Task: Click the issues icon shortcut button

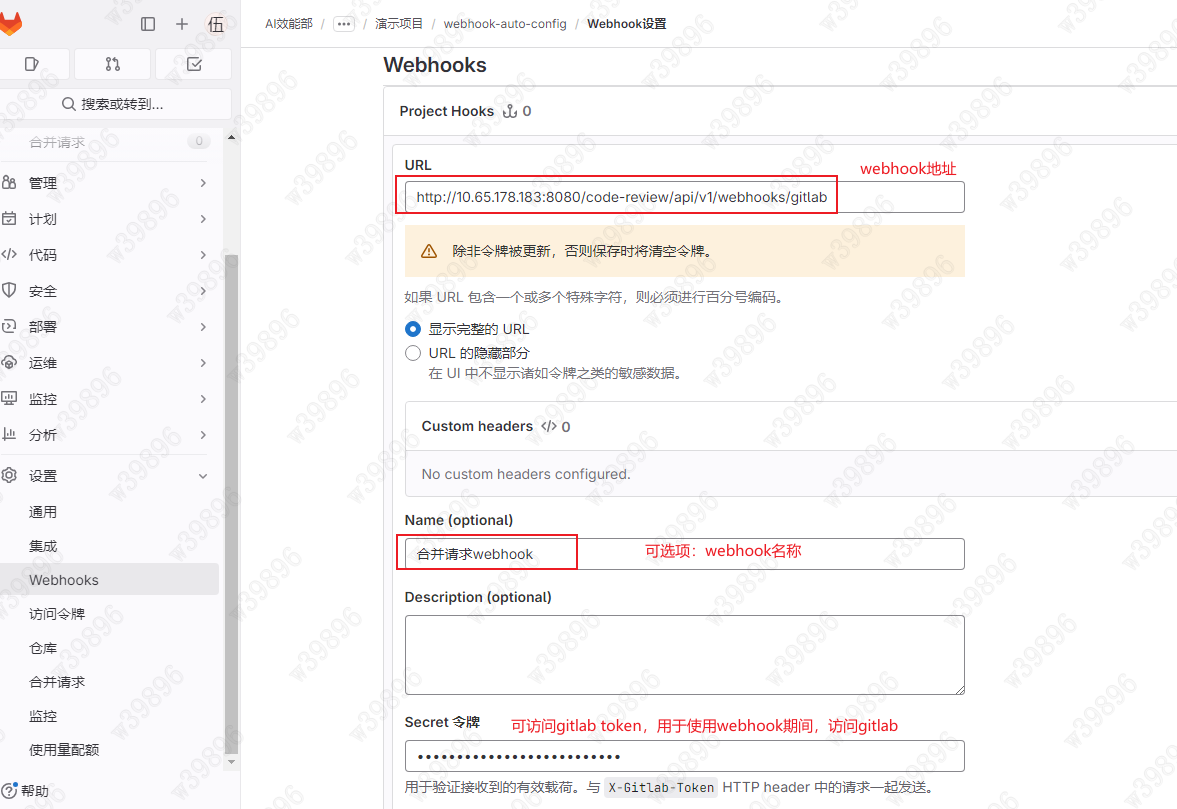Action: coord(35,62)
